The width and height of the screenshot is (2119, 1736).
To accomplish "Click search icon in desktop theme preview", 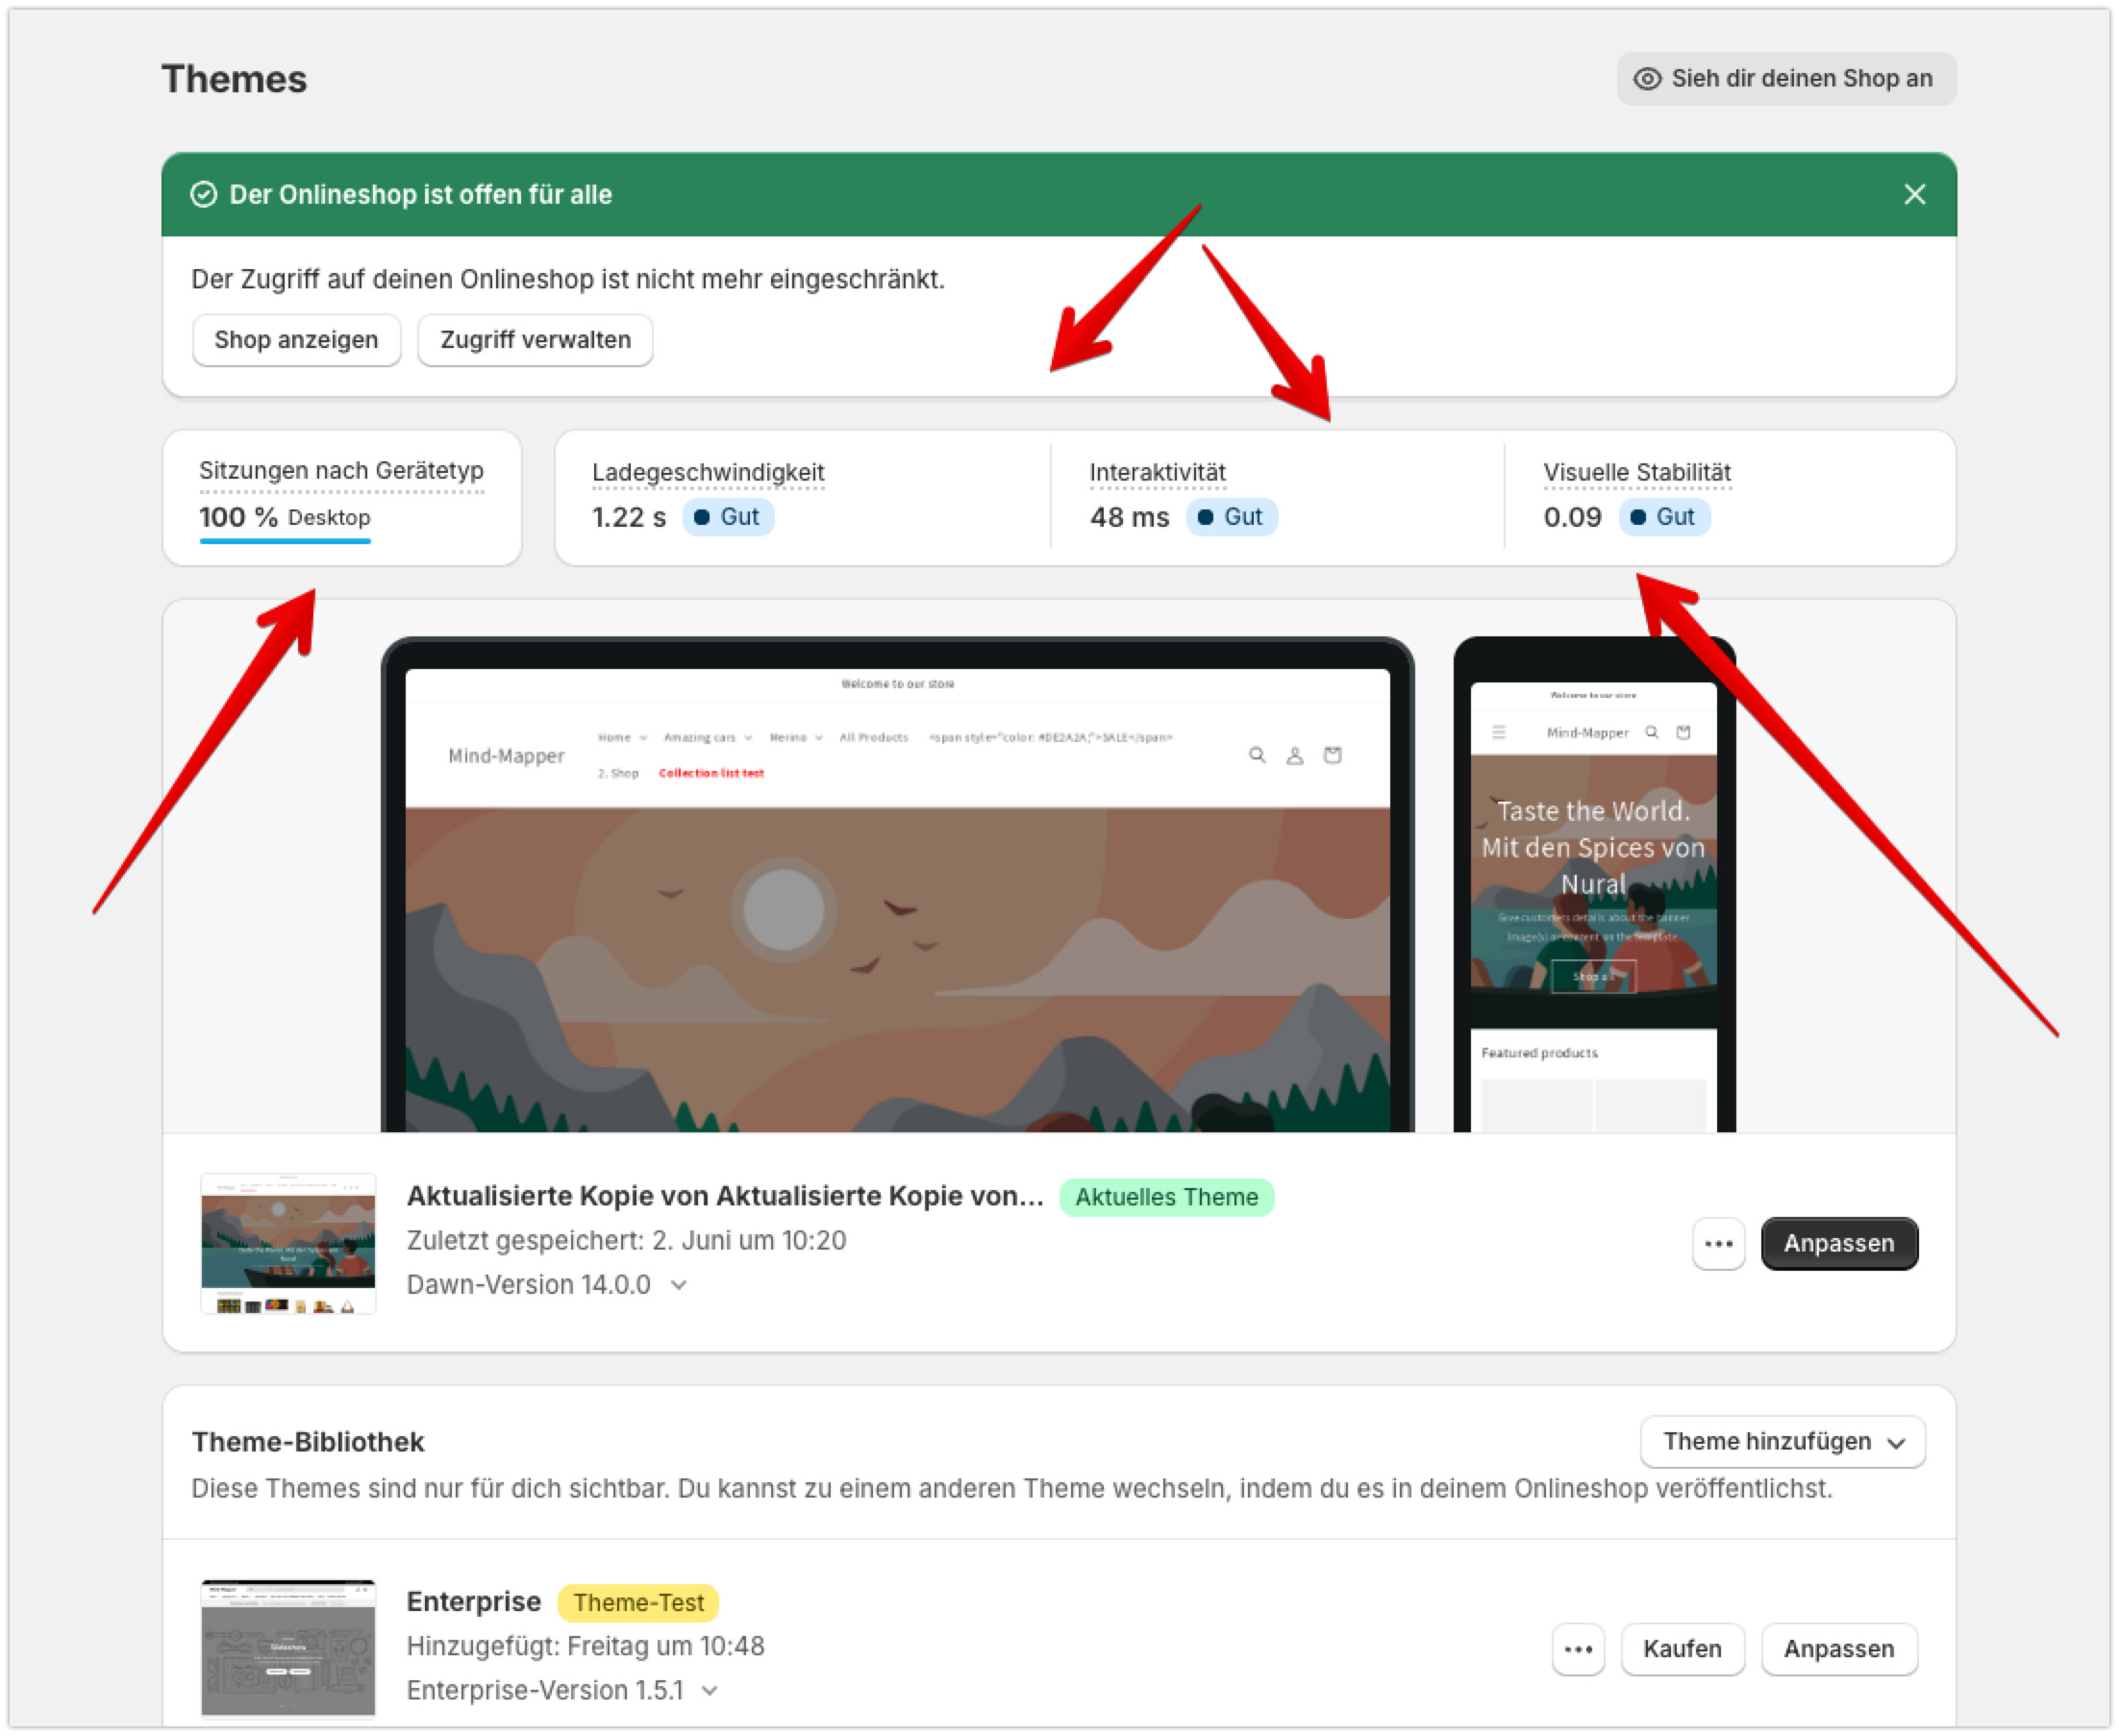I will click(x=1256, y=755).
